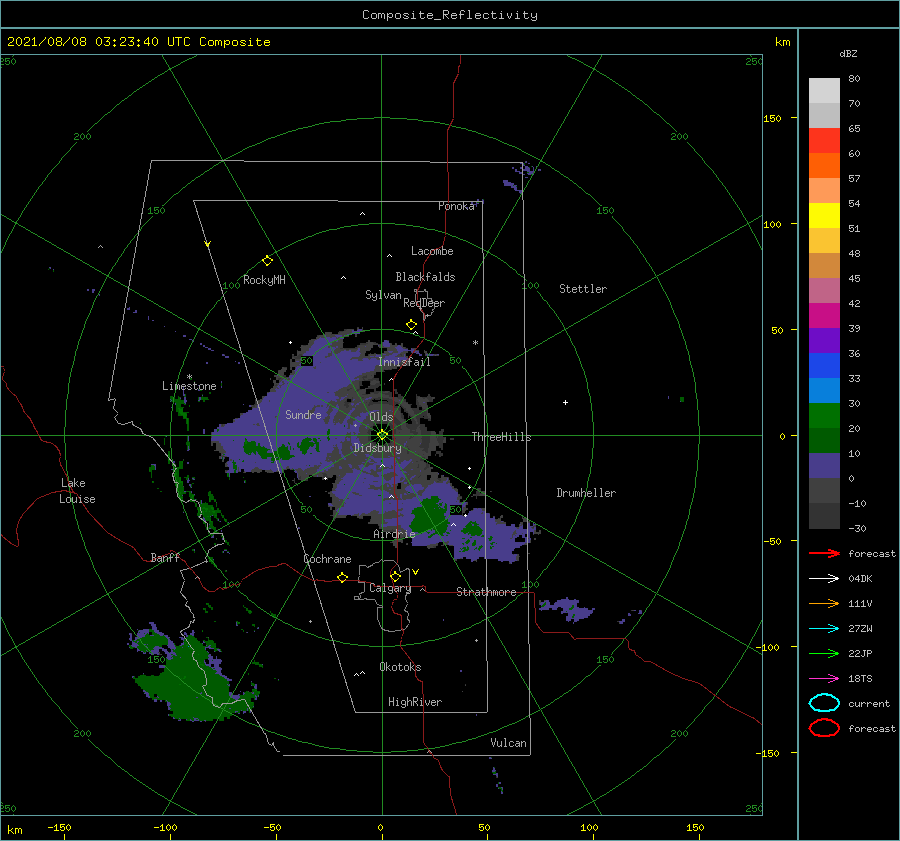Screen dimensions: 900x841
Task: Click the yellow diamond marker above Calgary
Action: point(395,576)
